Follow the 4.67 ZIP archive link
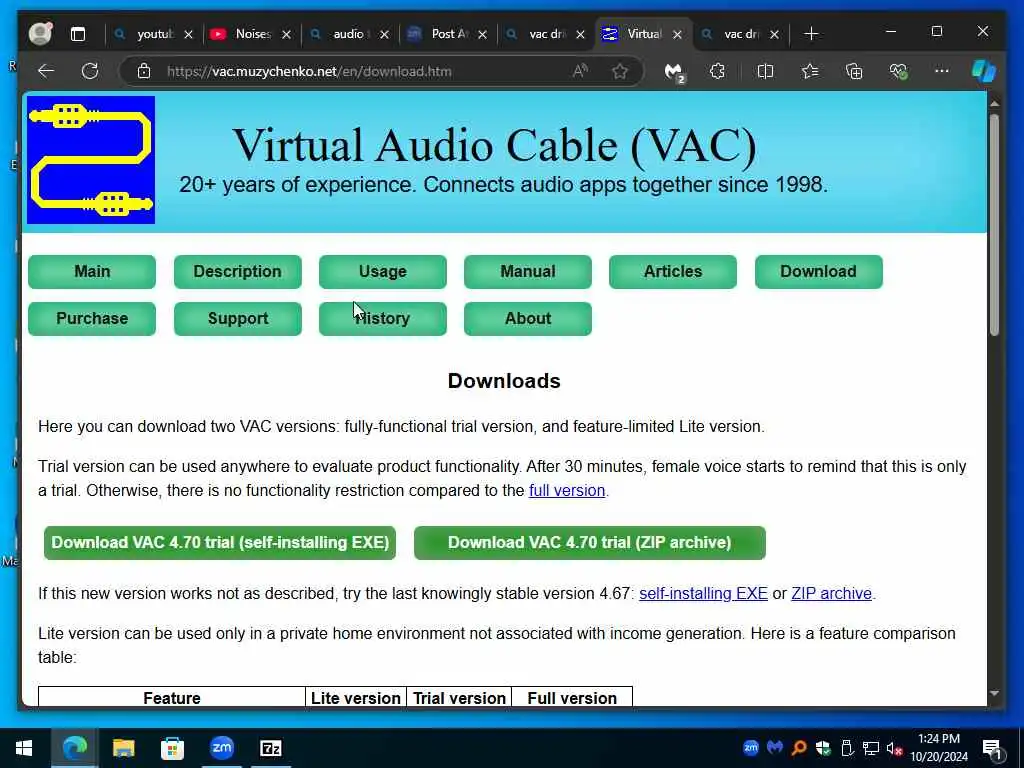 [x=831, y=594]
